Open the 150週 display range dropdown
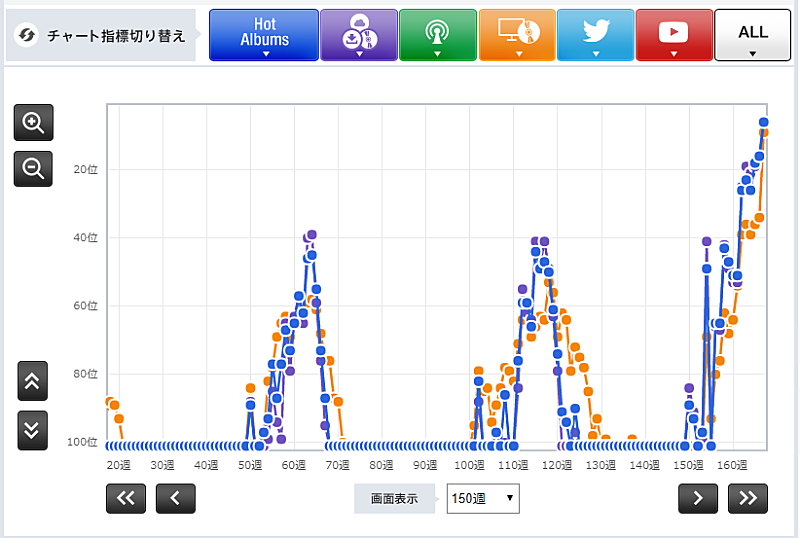The width and height of the screenshot is (800, 538). tap(483, 498)
